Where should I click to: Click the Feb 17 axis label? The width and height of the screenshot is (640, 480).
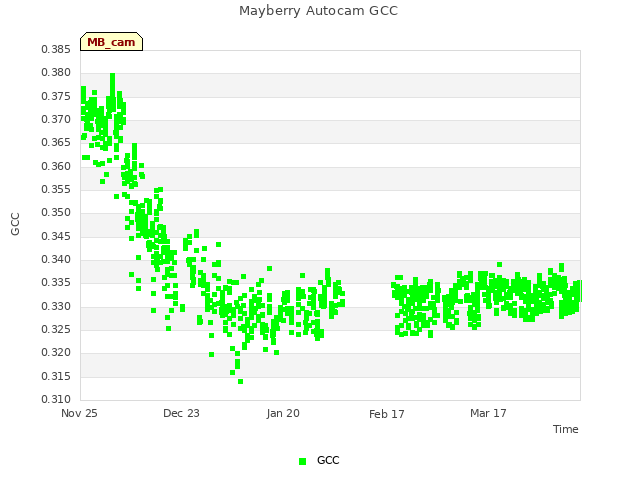pos(387,414)
